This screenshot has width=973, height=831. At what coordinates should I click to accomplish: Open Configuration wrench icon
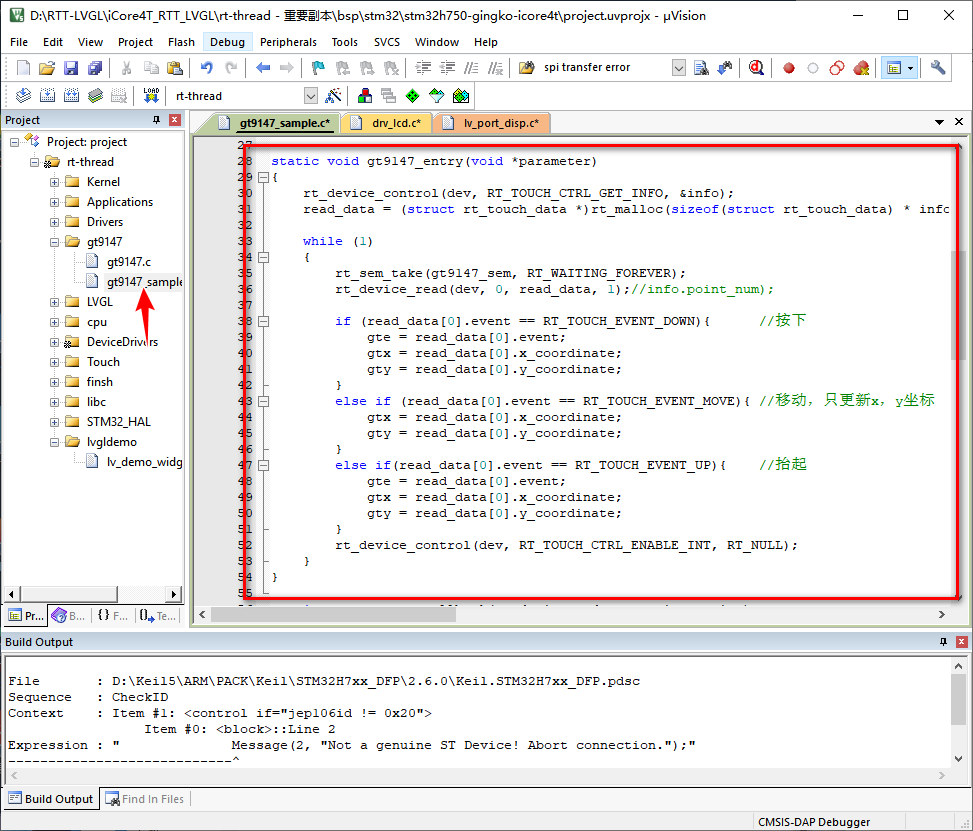coord(938,68)
